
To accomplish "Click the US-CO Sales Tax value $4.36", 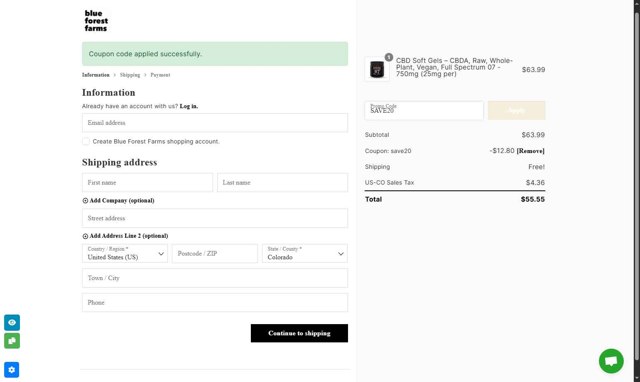I will pos(535,183).
